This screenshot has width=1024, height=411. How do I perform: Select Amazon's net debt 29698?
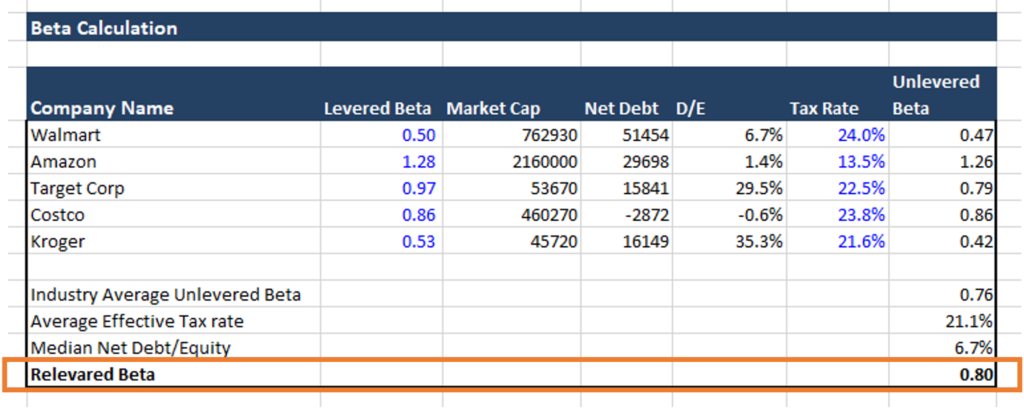(626, 162)
